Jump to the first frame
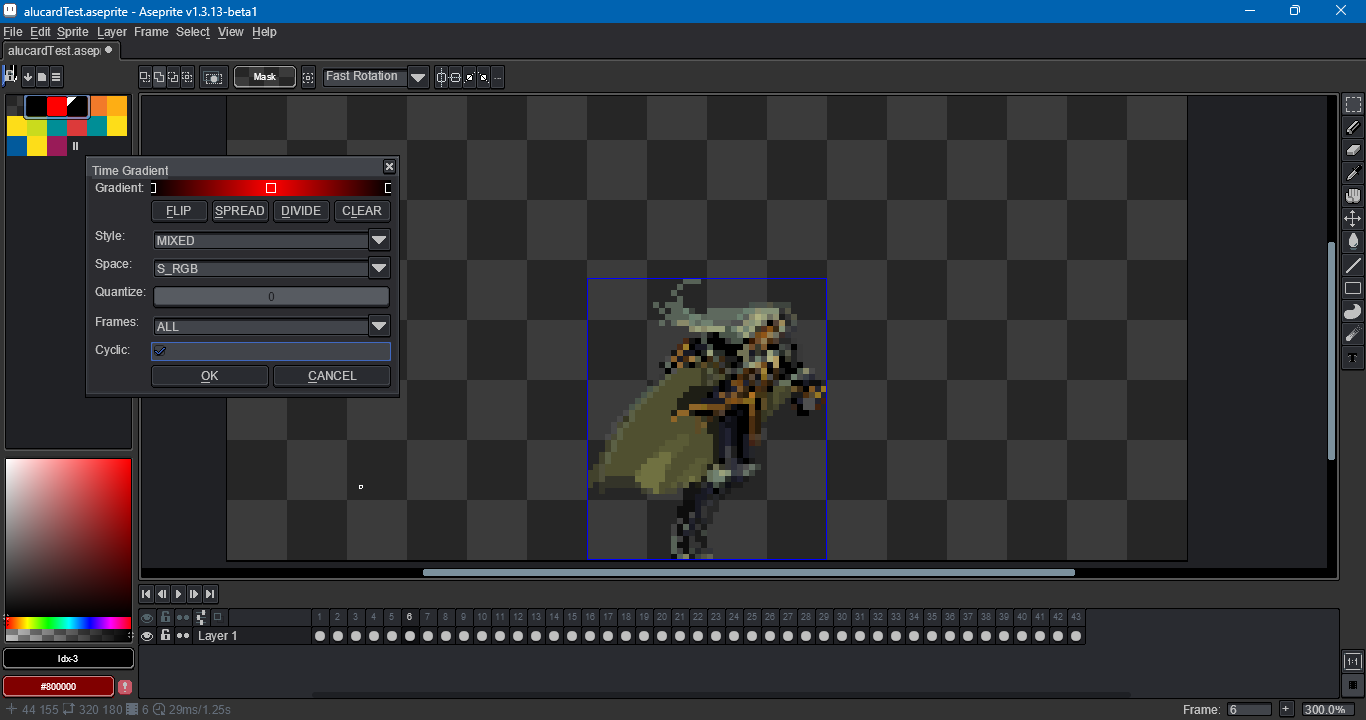Viewport: 1366px width, 720px height. pyautogui.click(x=146, y=594)
